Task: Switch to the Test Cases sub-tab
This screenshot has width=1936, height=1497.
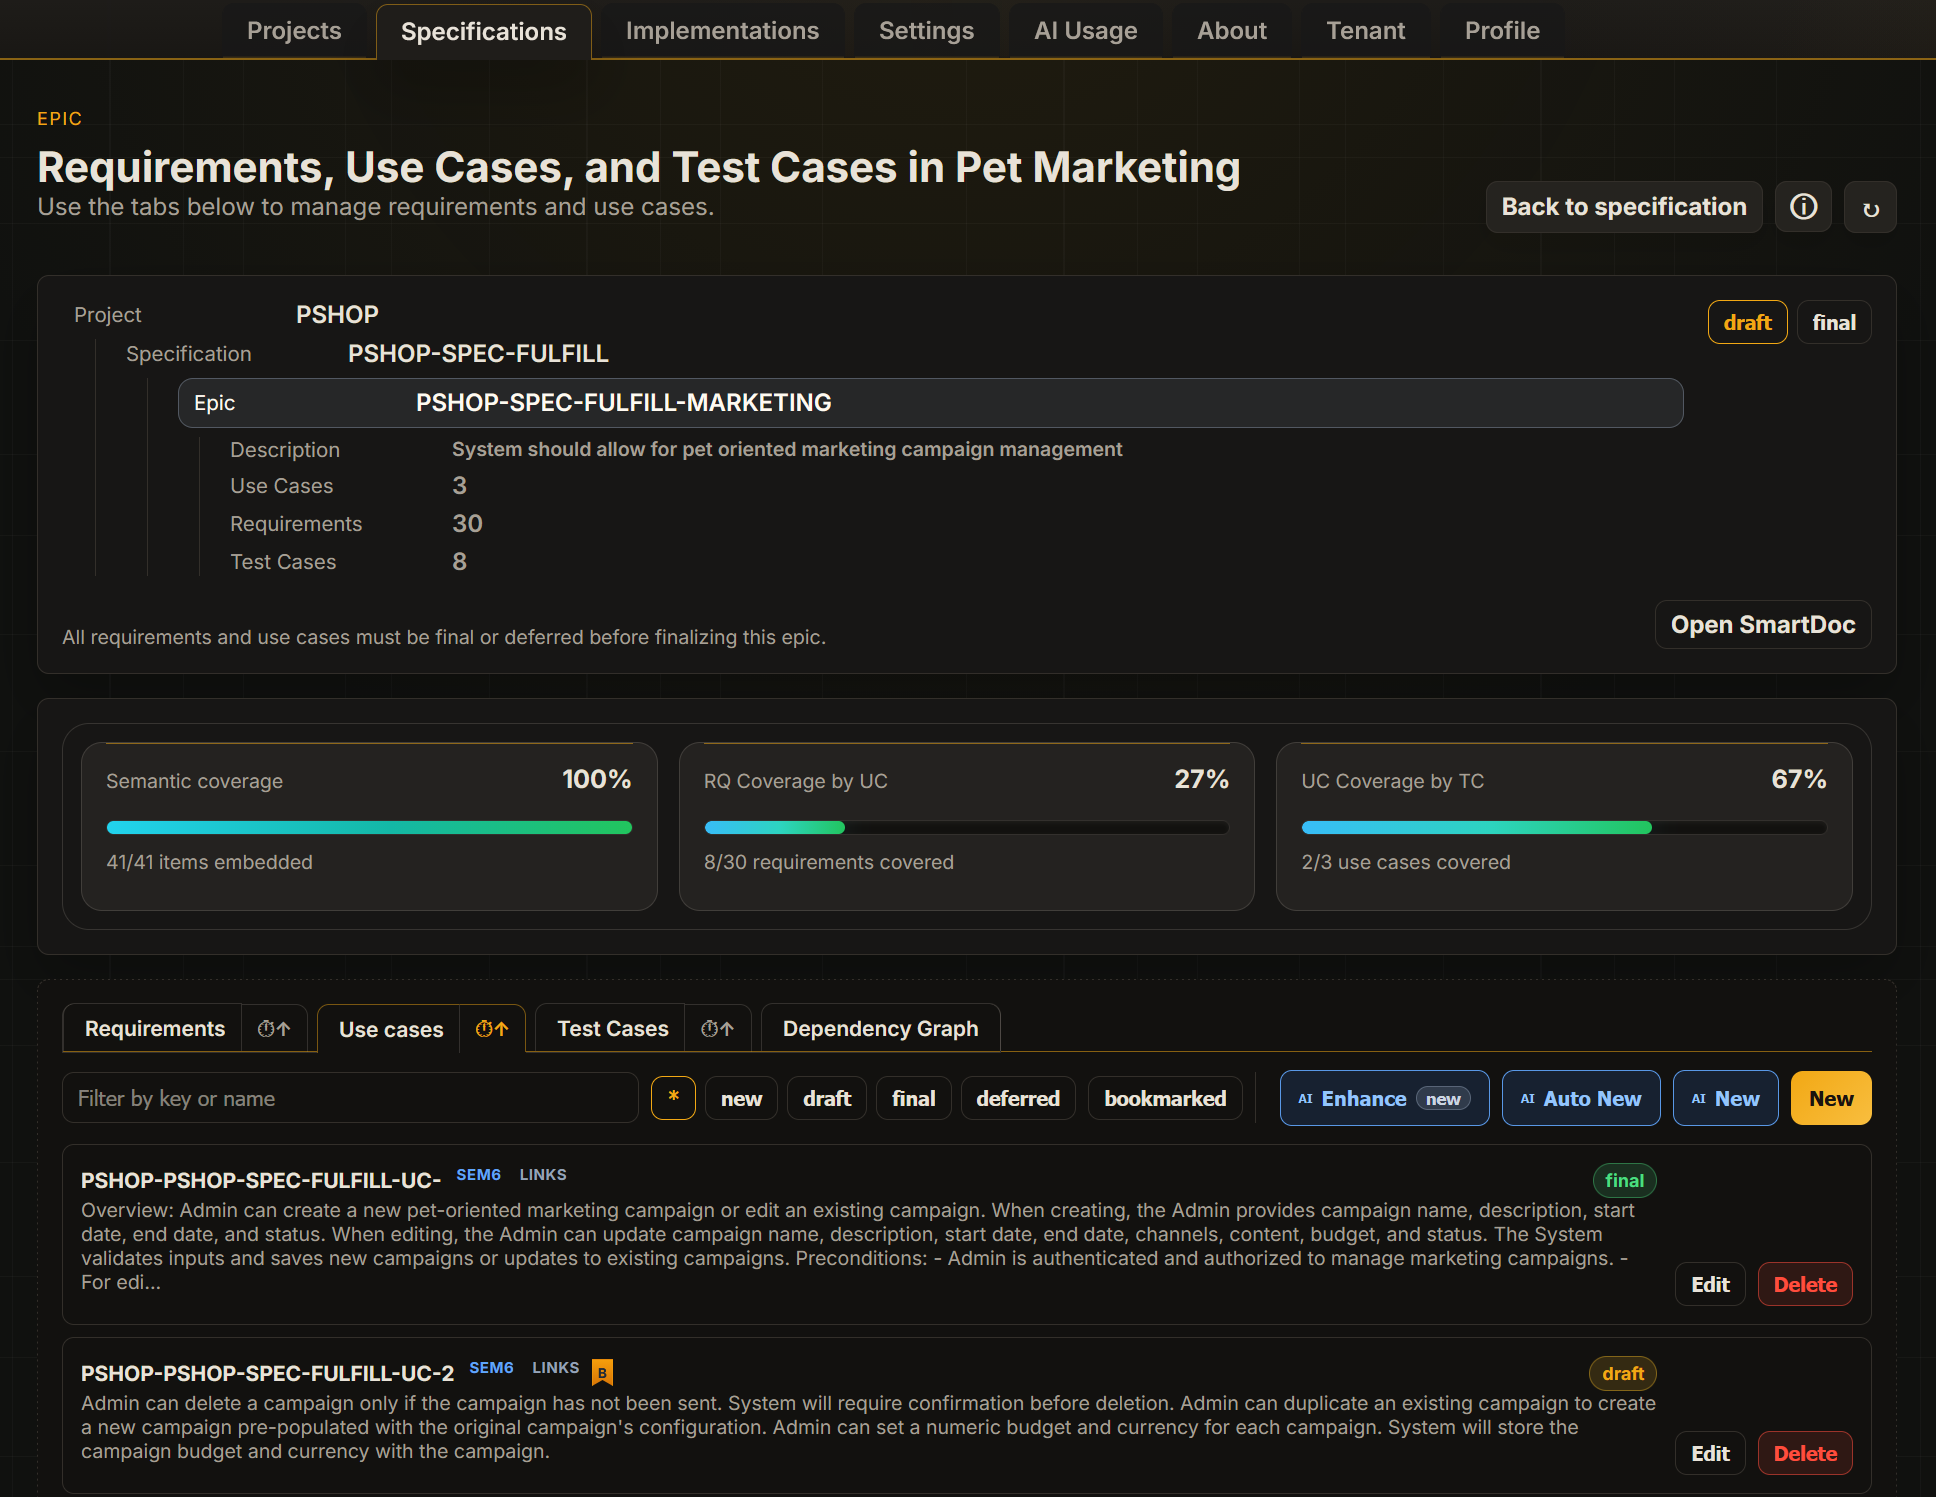Action: click(613, 1028)
